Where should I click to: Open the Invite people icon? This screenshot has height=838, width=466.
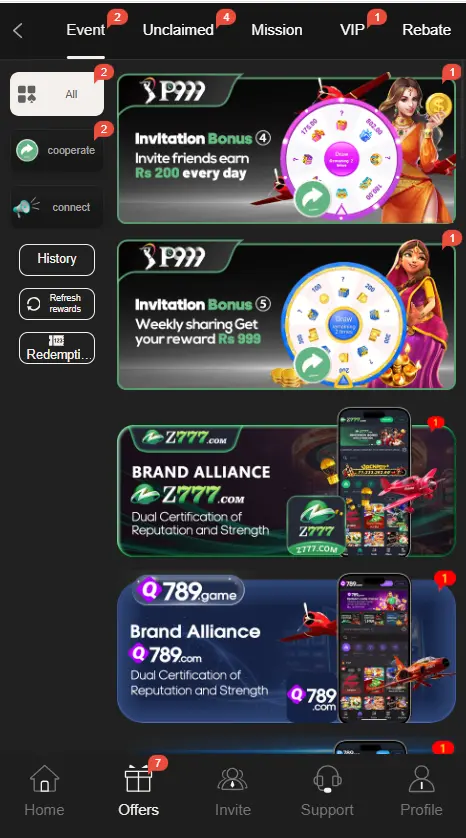click(232, 779)
